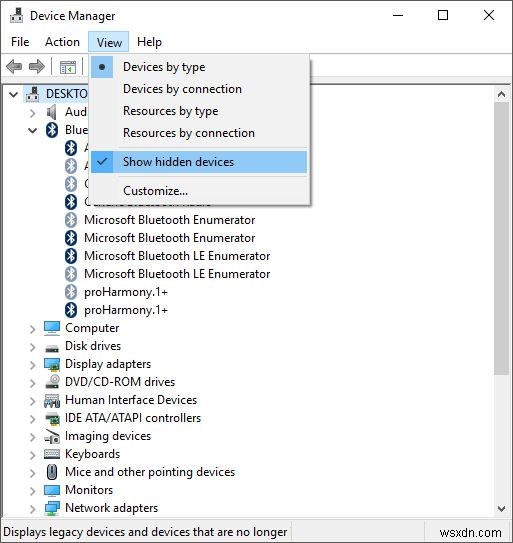Select the Imaging devices label
Image resolution: width=513 pixels, height=543 pixels.
click(108, 436)
